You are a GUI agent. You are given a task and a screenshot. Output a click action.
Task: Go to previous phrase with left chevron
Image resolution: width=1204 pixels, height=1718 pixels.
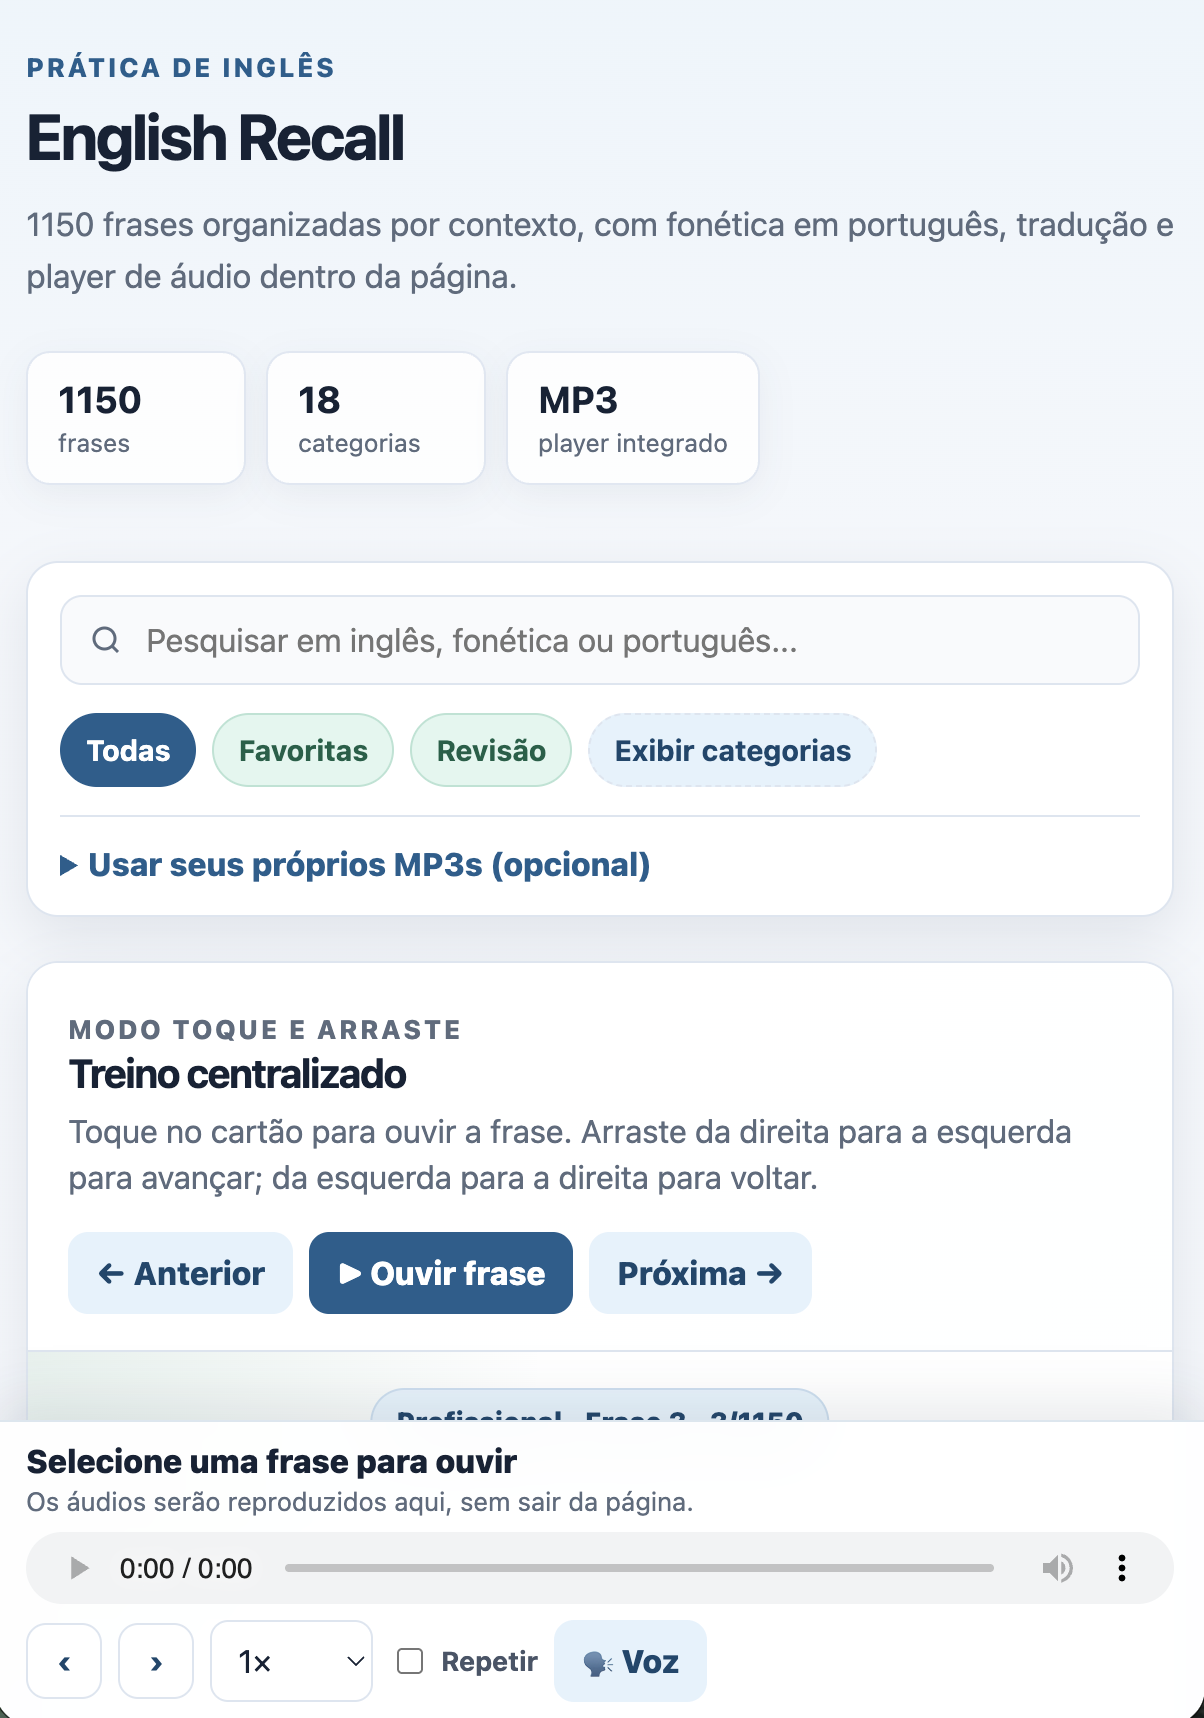pyautogui.click(x=64, y=1661)
